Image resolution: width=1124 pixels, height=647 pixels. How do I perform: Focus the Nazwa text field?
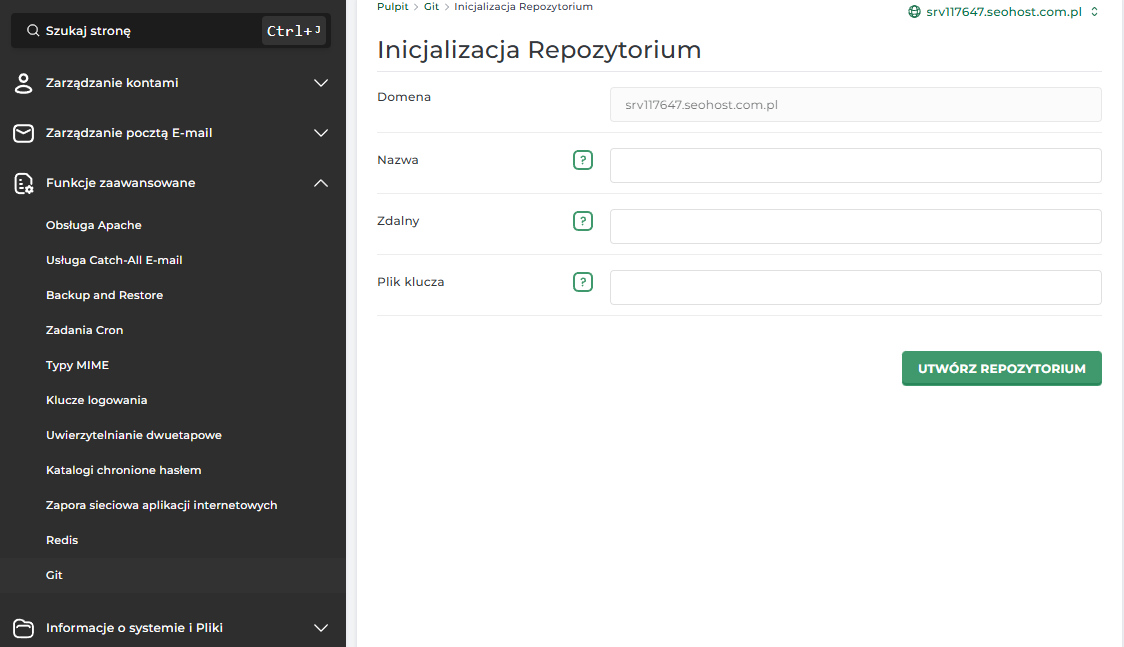coord(855,166)
